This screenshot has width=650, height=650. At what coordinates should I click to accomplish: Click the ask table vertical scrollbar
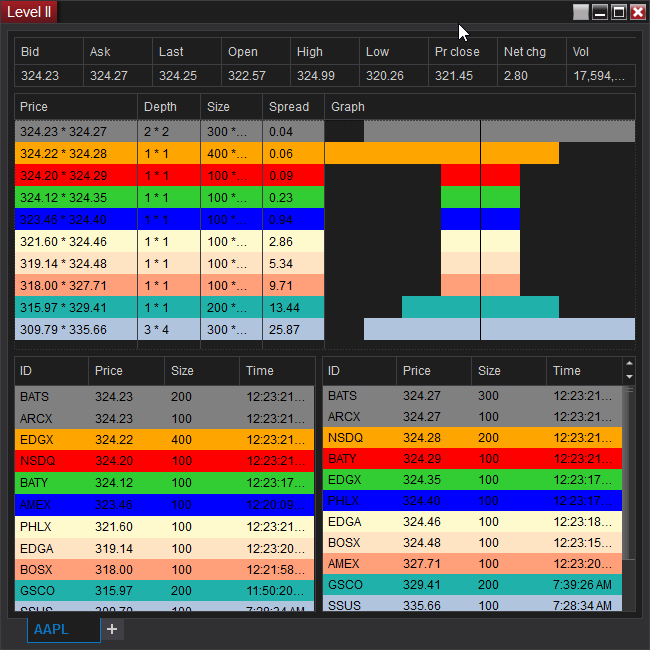point(629,473)
